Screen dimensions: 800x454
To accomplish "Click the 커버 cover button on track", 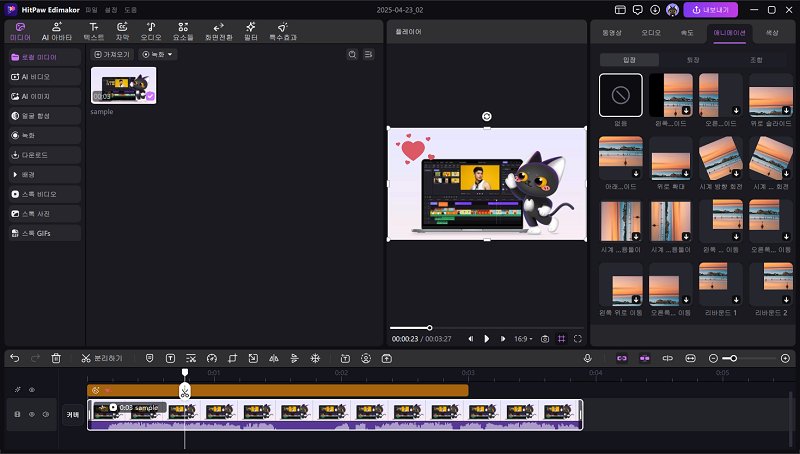I will click(72, 415).
